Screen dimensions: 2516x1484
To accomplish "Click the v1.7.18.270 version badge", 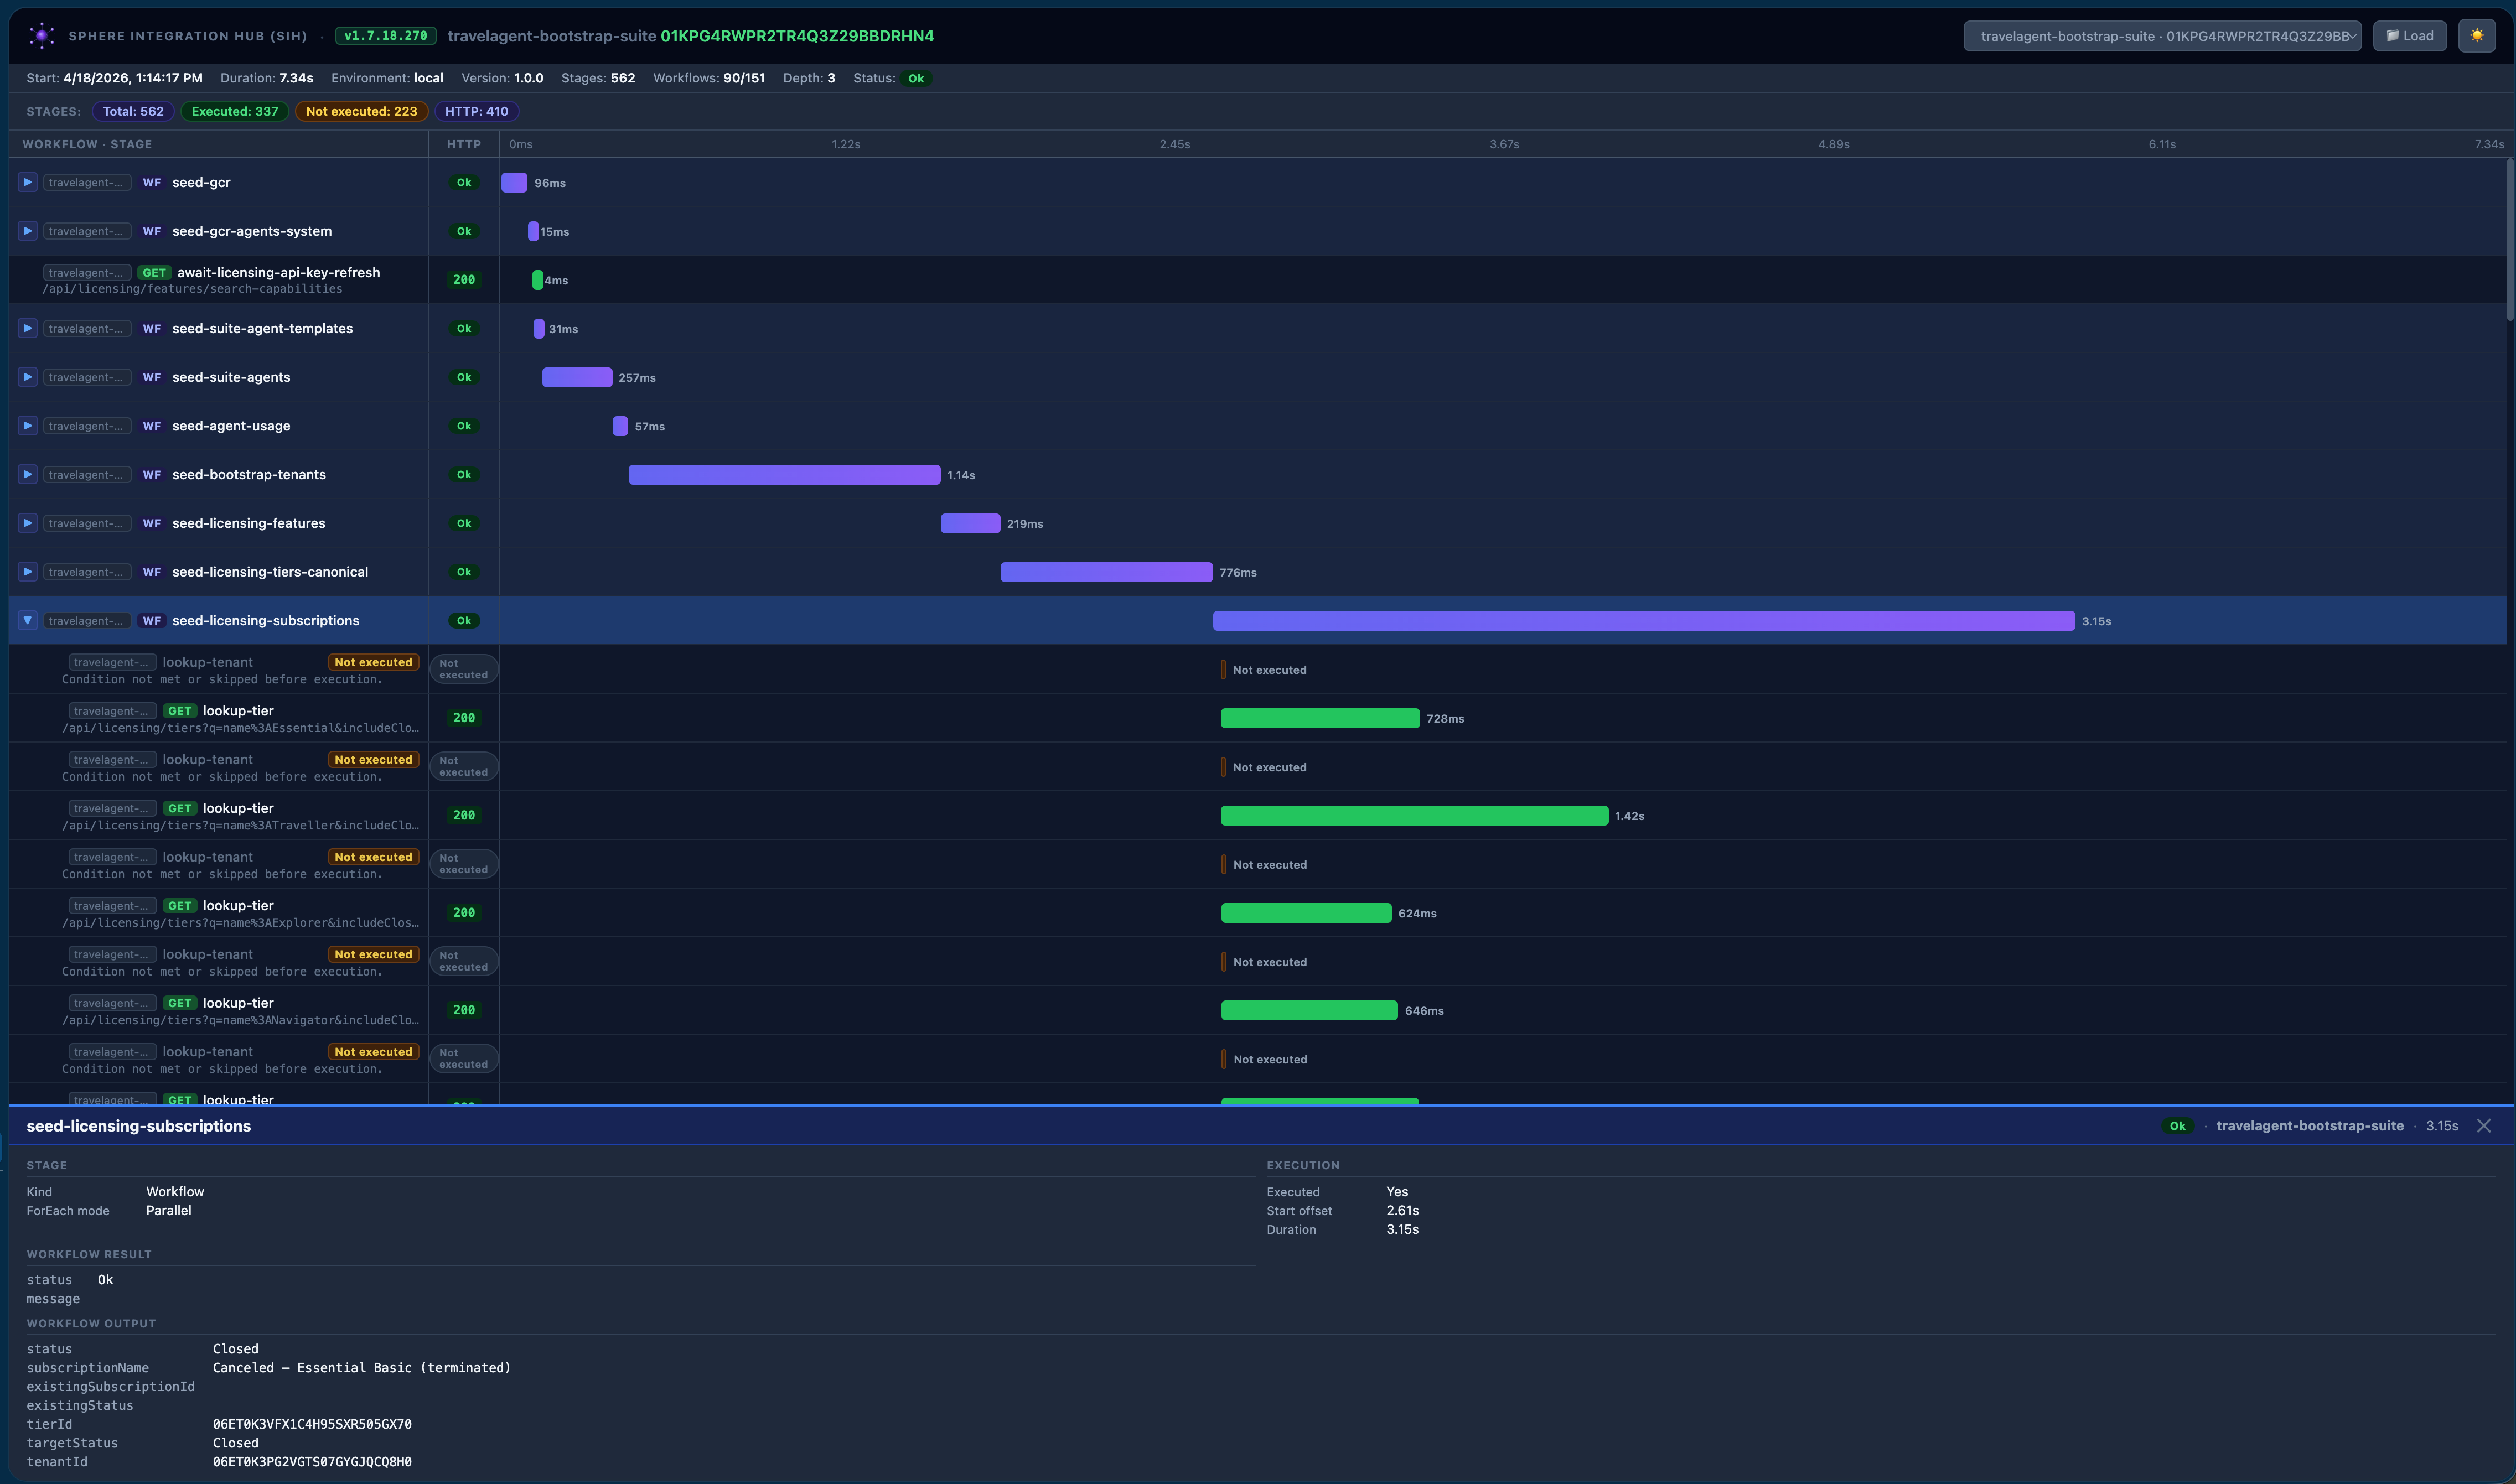I will coord(386,36).
